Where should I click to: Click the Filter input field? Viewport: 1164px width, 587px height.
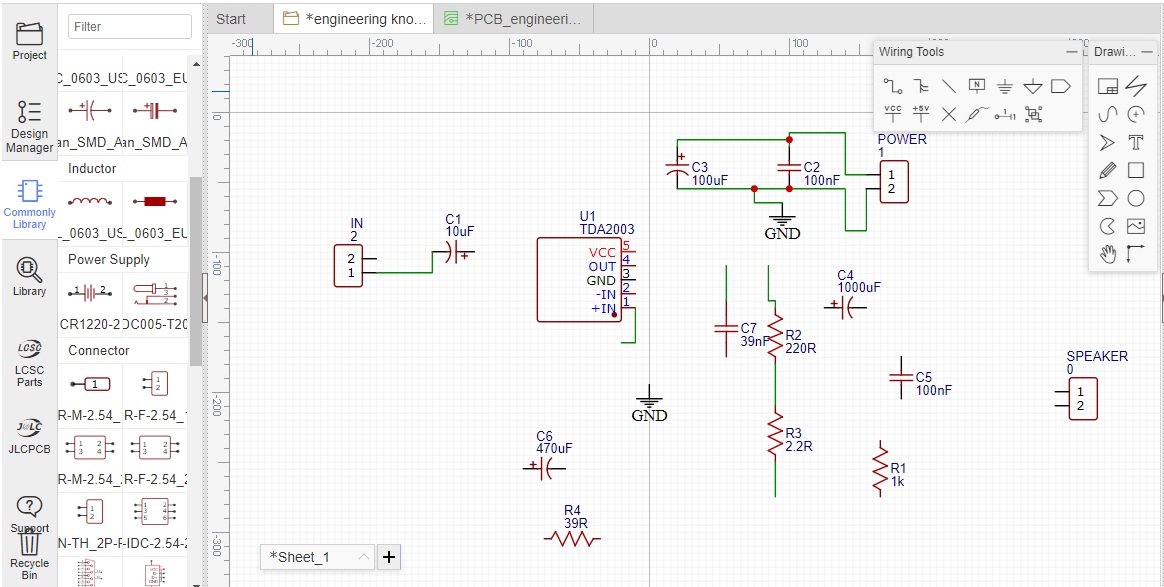click(129, 25)
